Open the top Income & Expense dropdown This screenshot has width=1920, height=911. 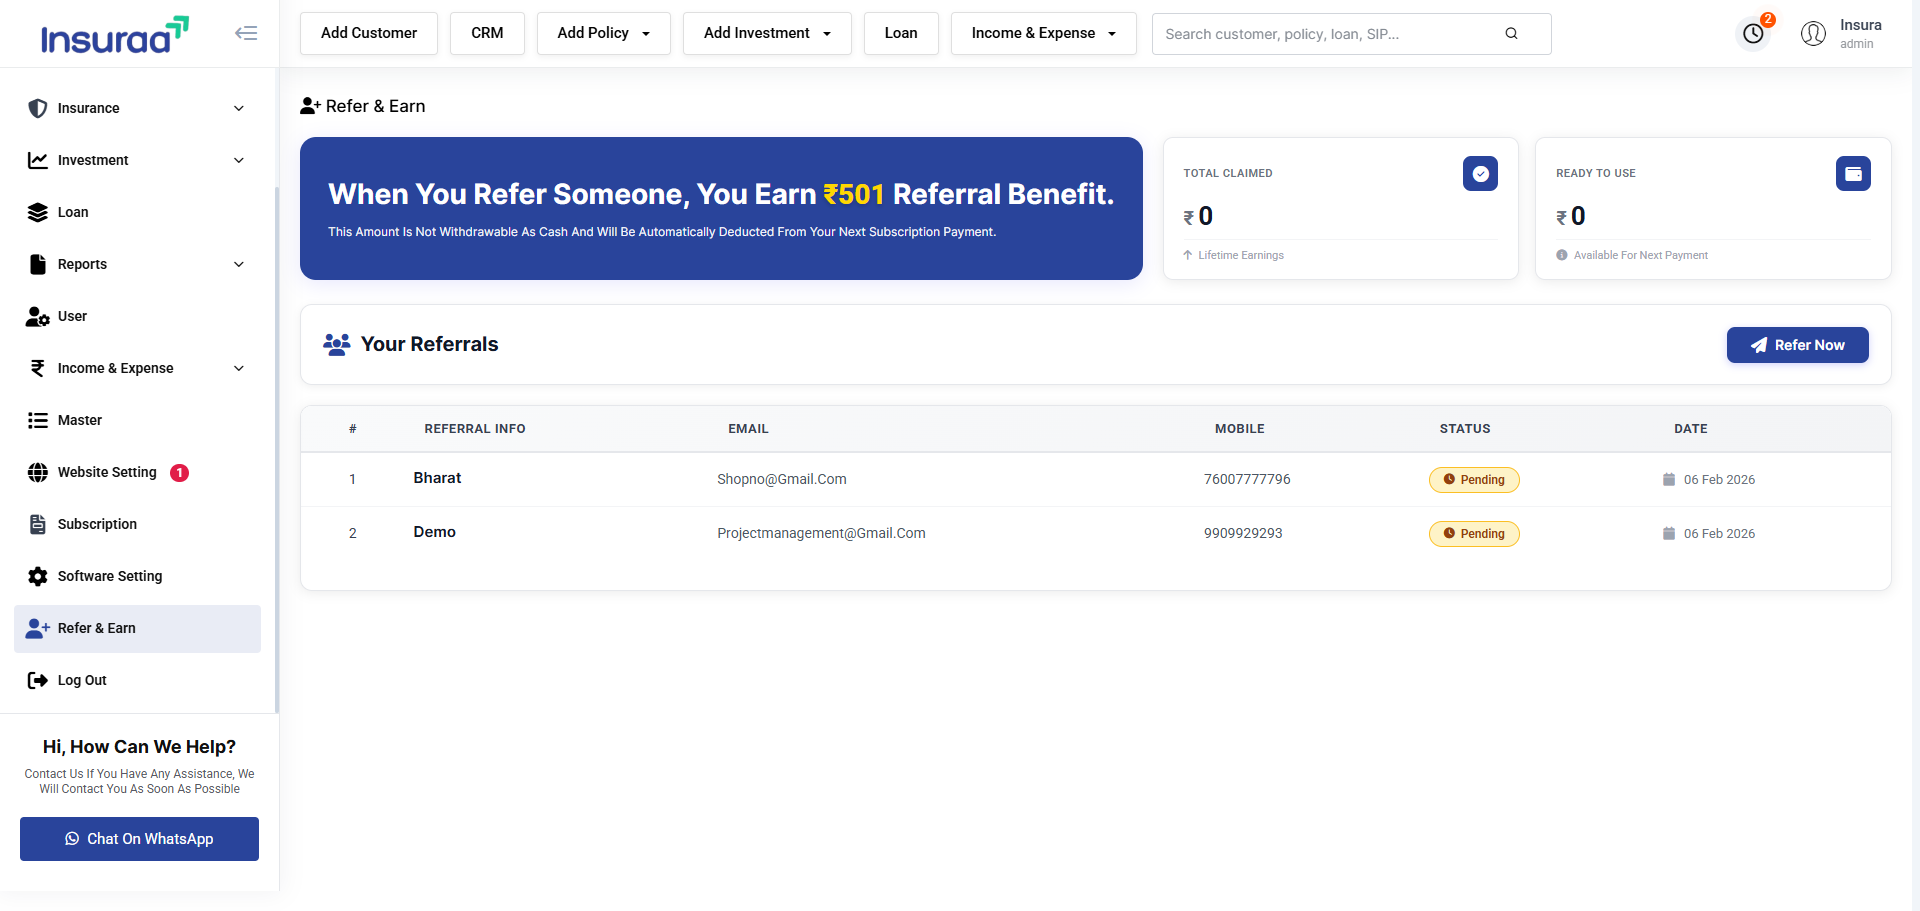pos(1043,33)
